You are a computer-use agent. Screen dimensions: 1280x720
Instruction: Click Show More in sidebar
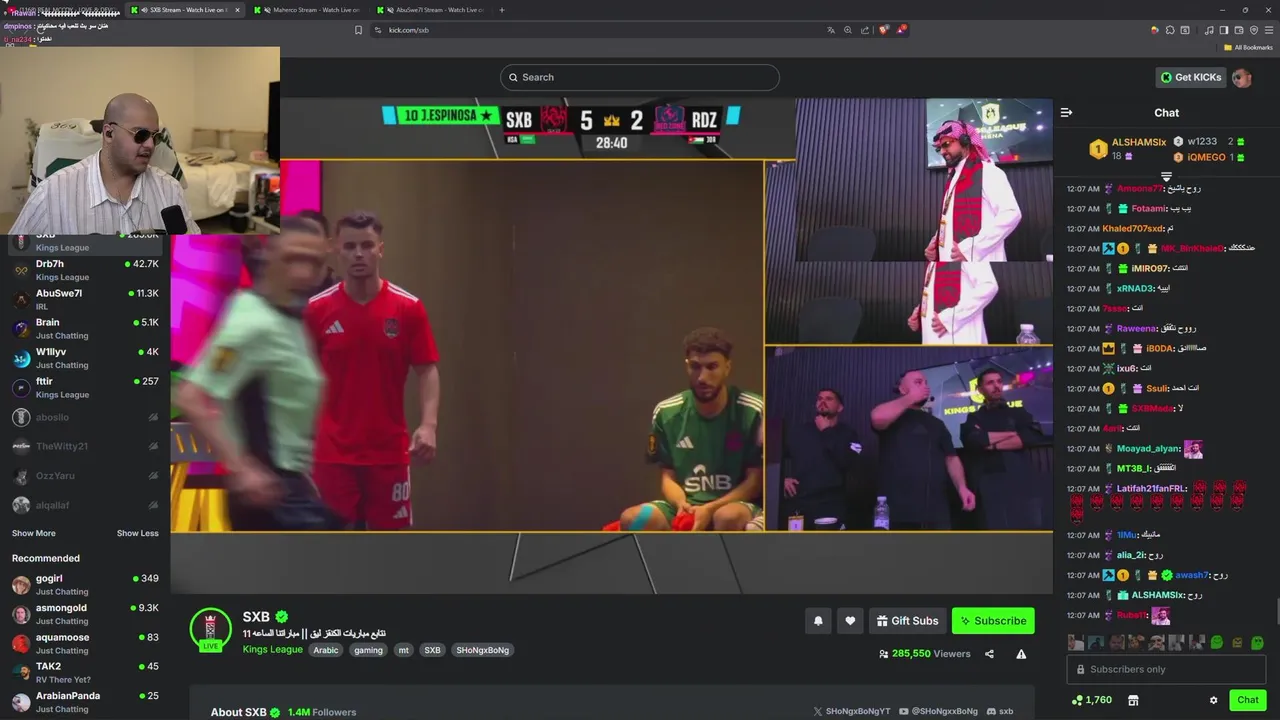(34, 533)
